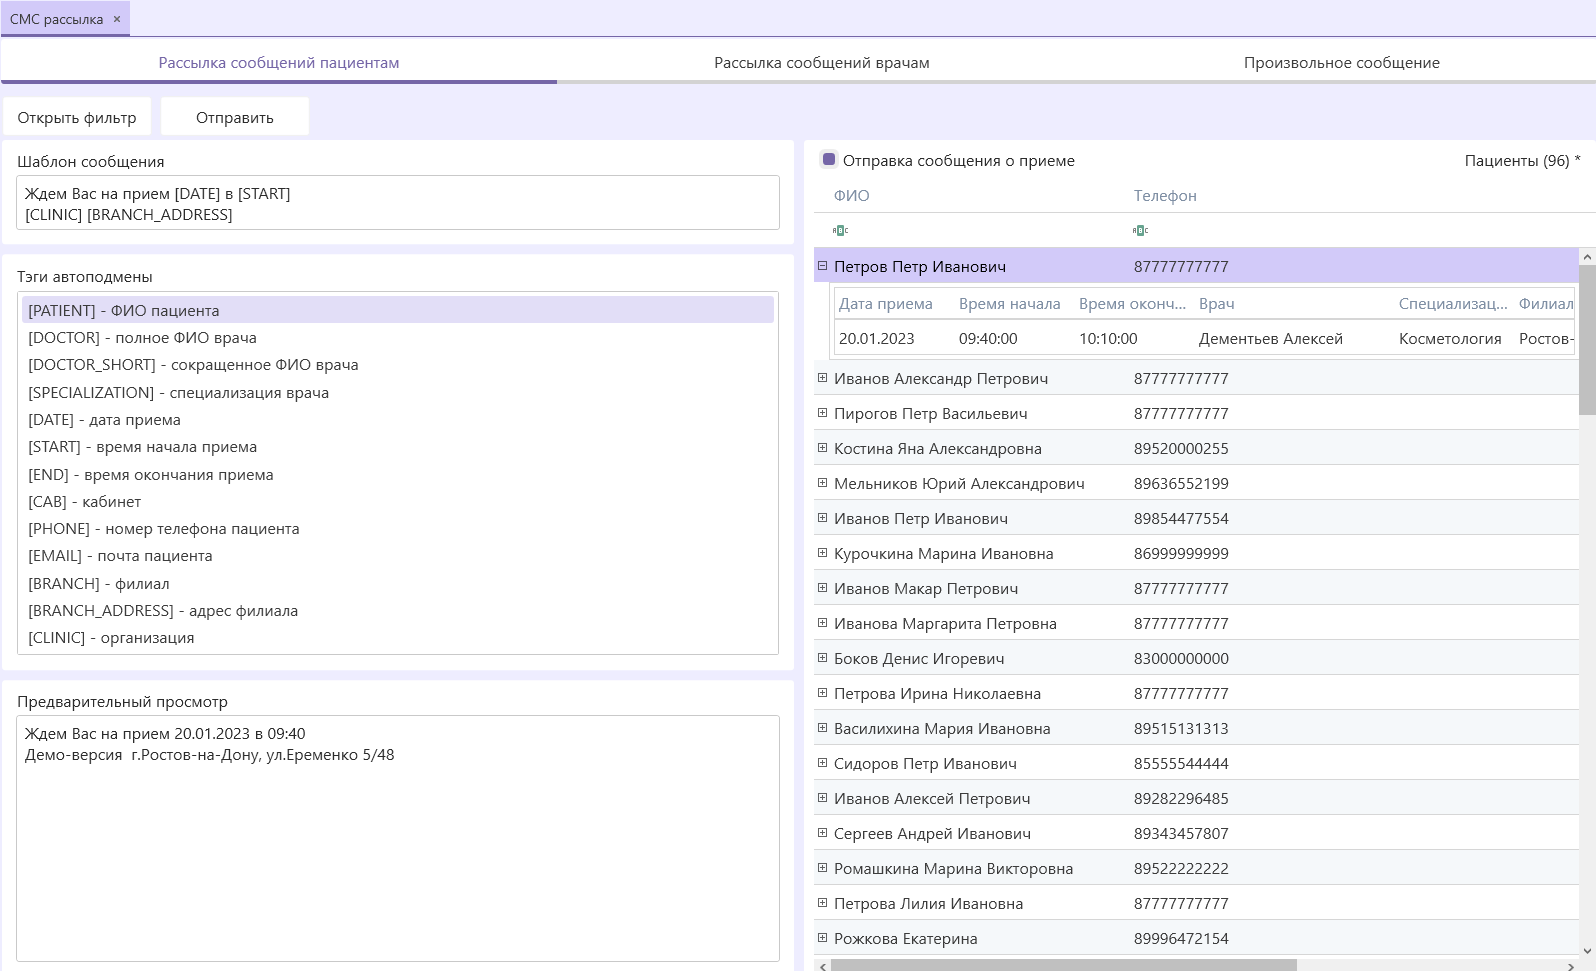Viewport: 1596px width, 971px height.
Task: Click the horizontal scrollbar under patients list
Action: click(x=1064, y=965)
